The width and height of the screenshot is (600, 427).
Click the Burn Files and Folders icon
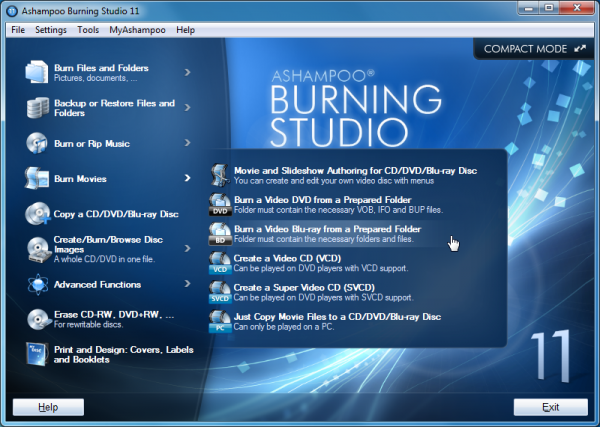pyautogui.click(x=37, y=72)
